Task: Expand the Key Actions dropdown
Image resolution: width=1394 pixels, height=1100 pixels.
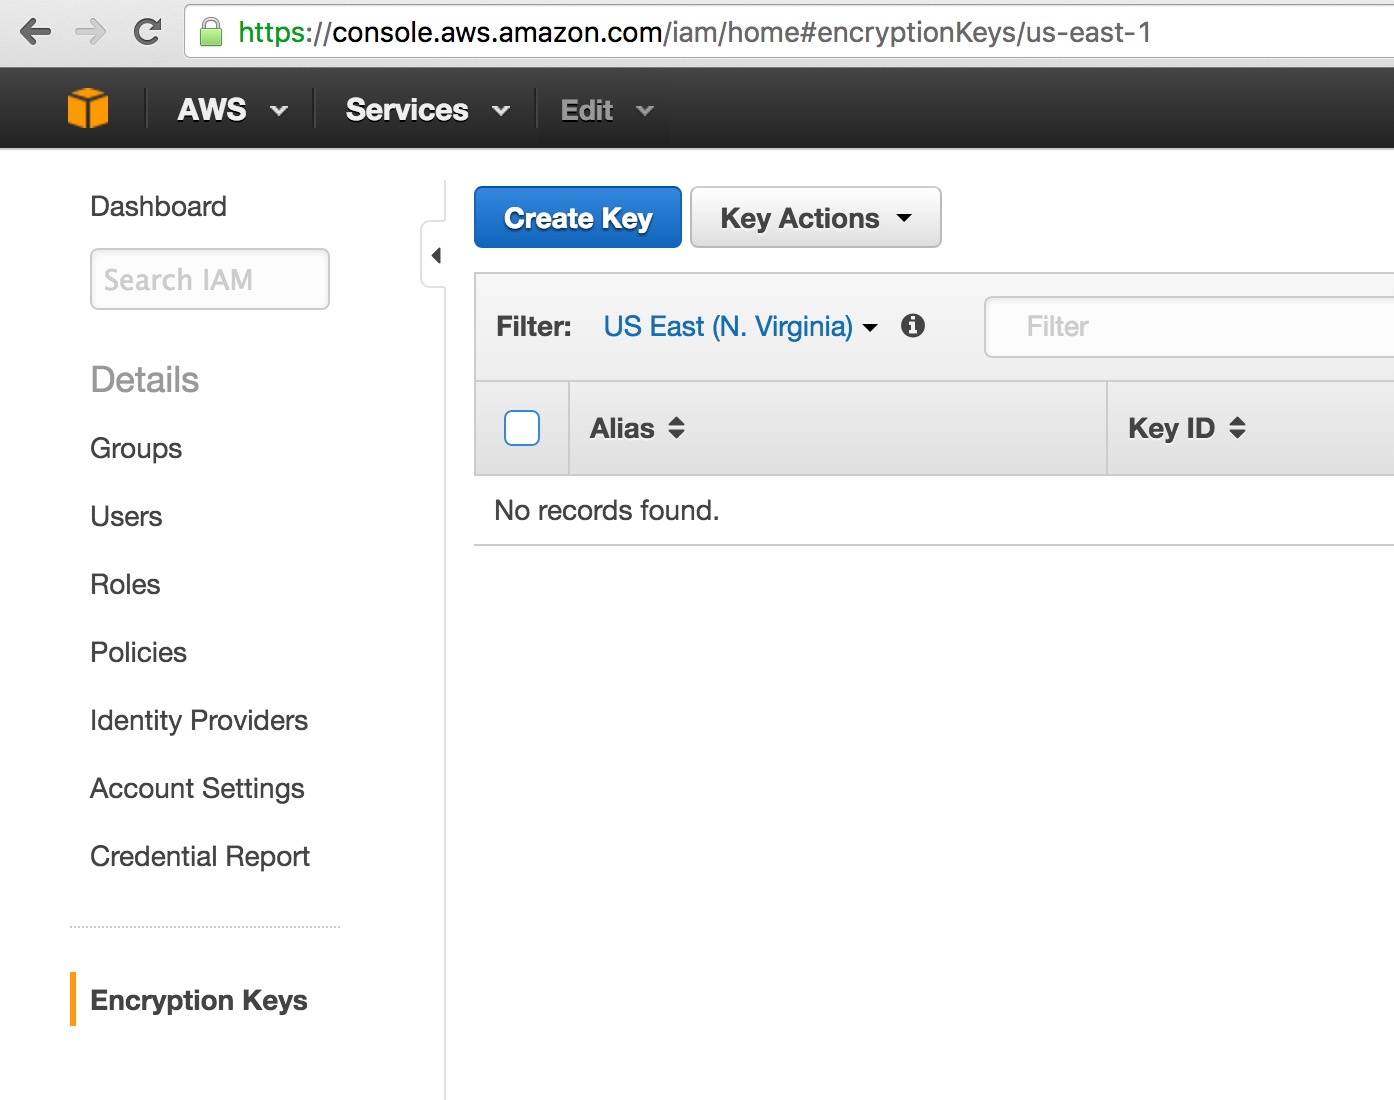Action: [x=816, y=217]
